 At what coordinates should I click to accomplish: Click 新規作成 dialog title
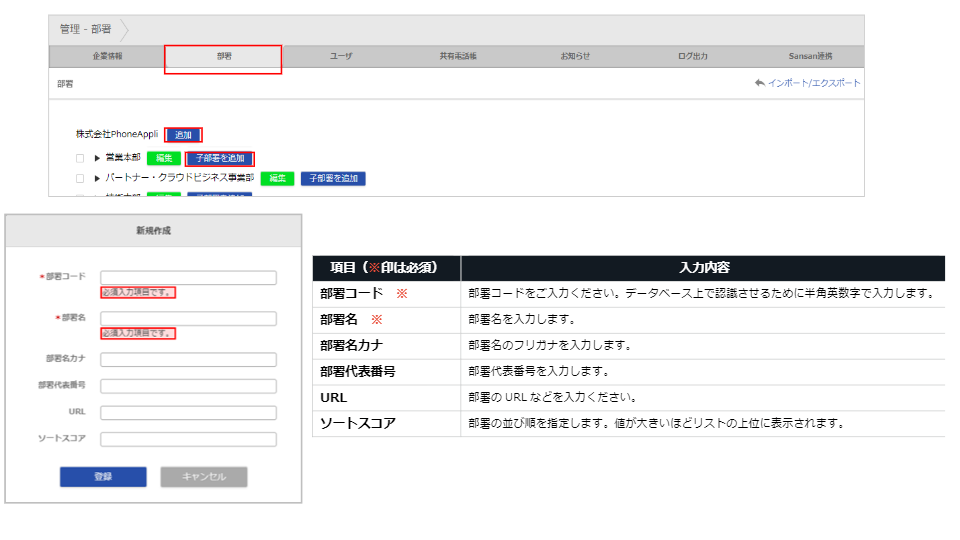(x=153, y=231)
